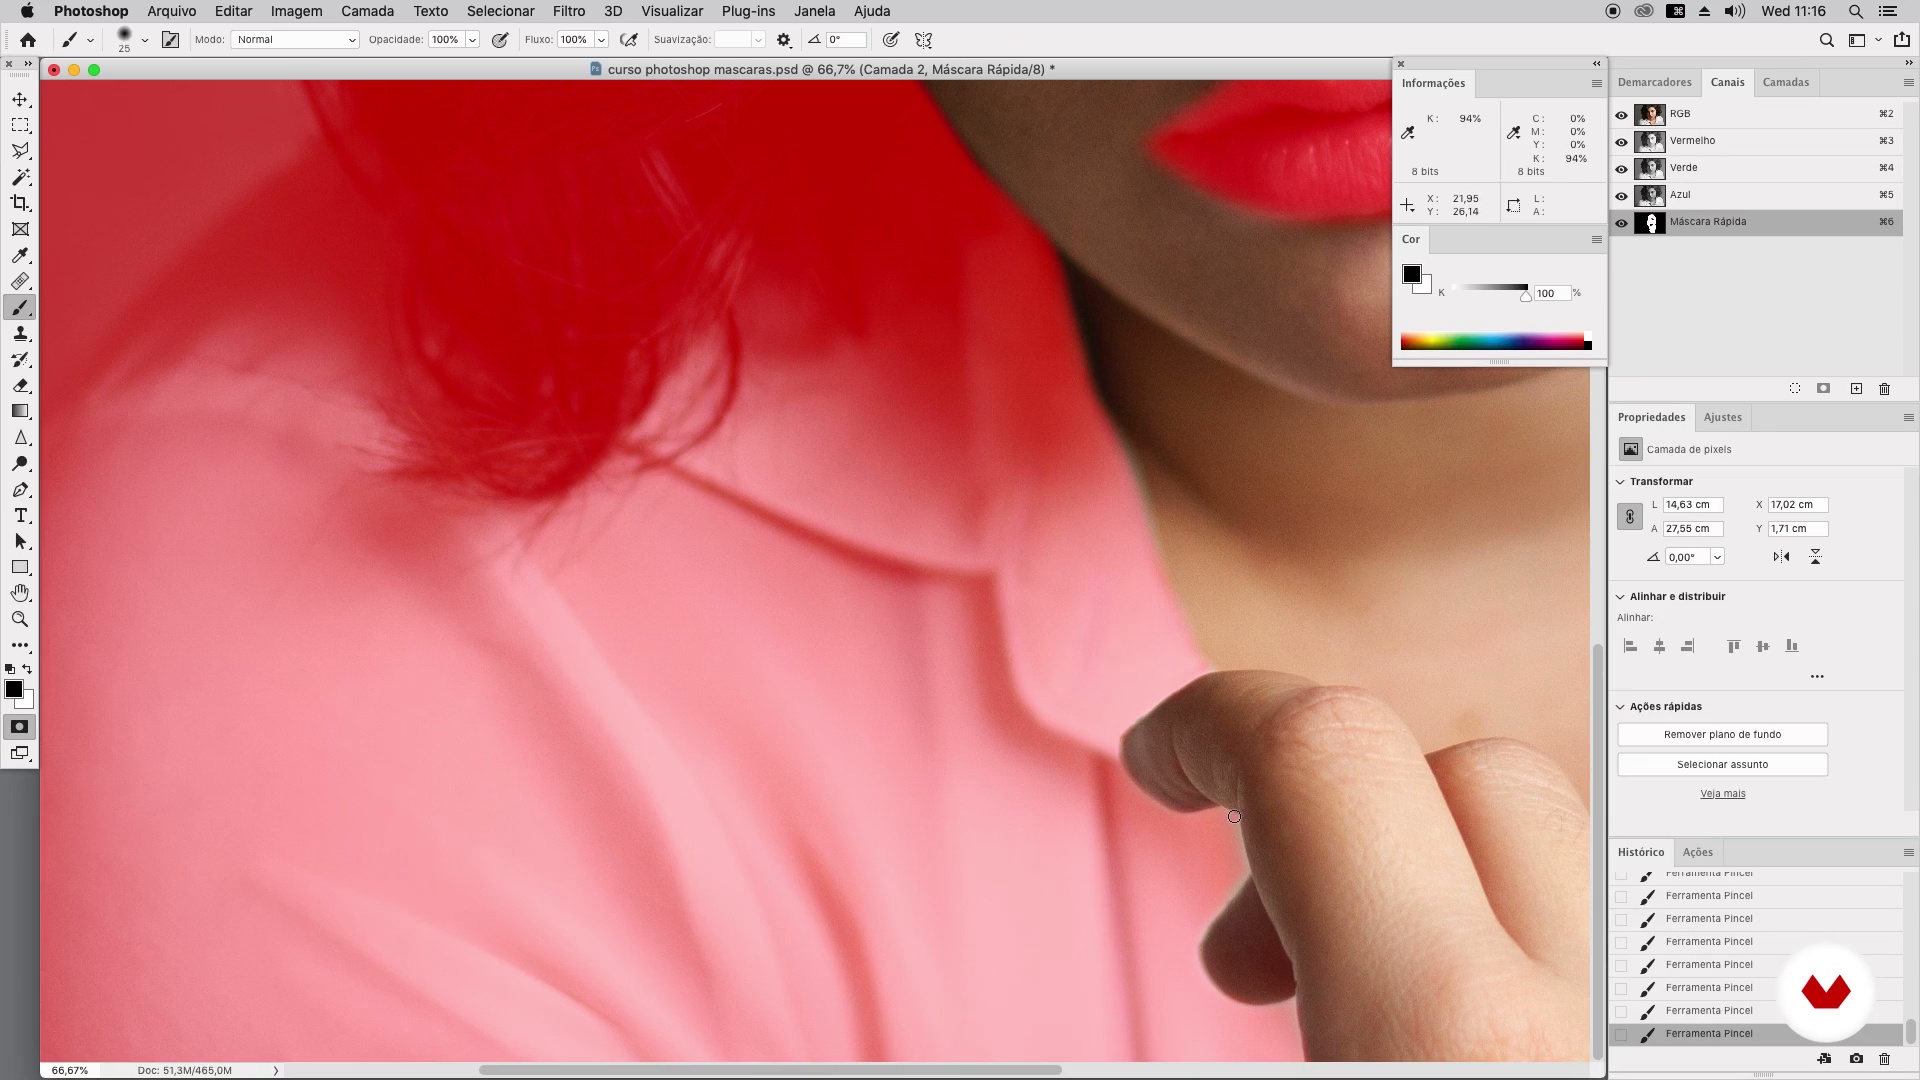Select the Blur tool
1920x1080 pixels.
20,437
